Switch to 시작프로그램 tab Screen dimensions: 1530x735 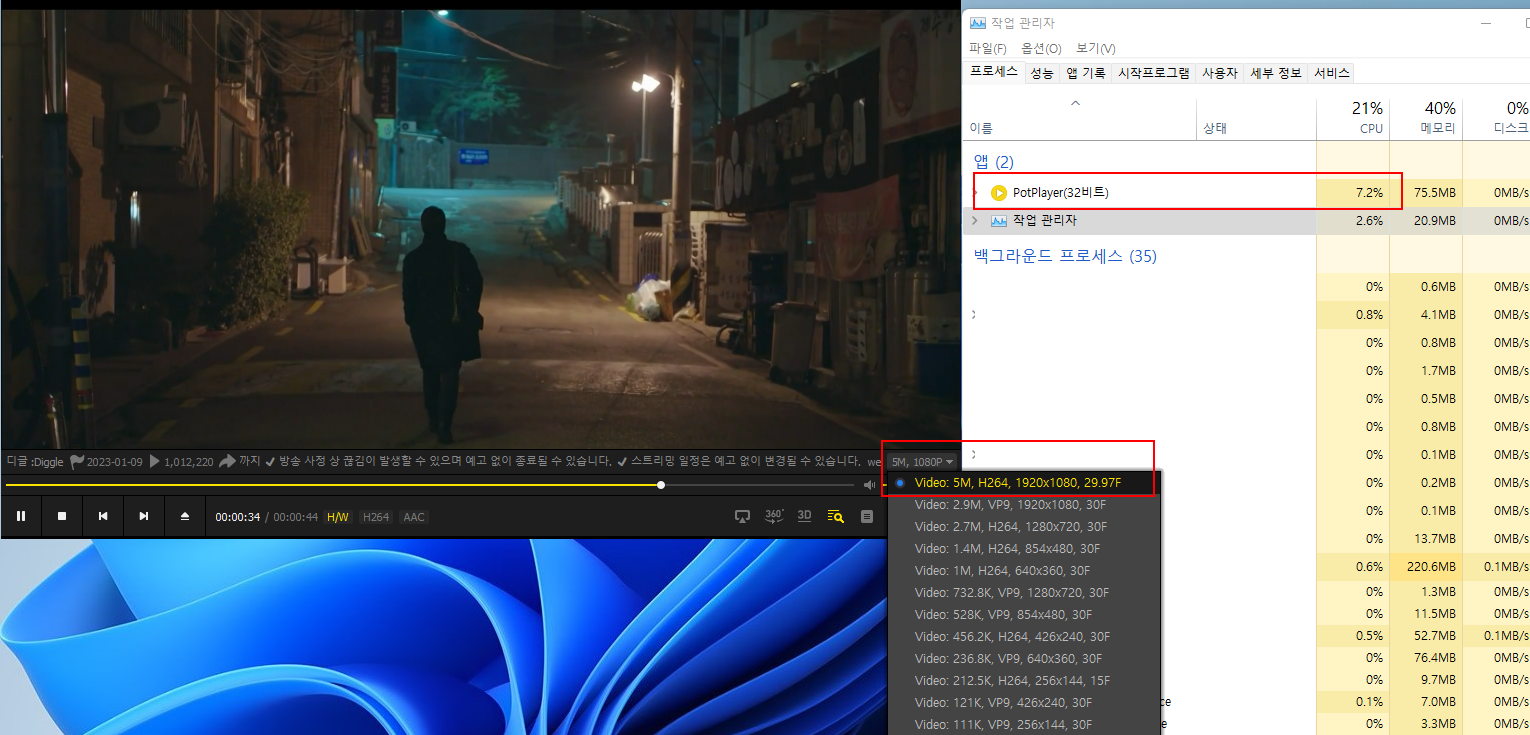pos(1154,73)
